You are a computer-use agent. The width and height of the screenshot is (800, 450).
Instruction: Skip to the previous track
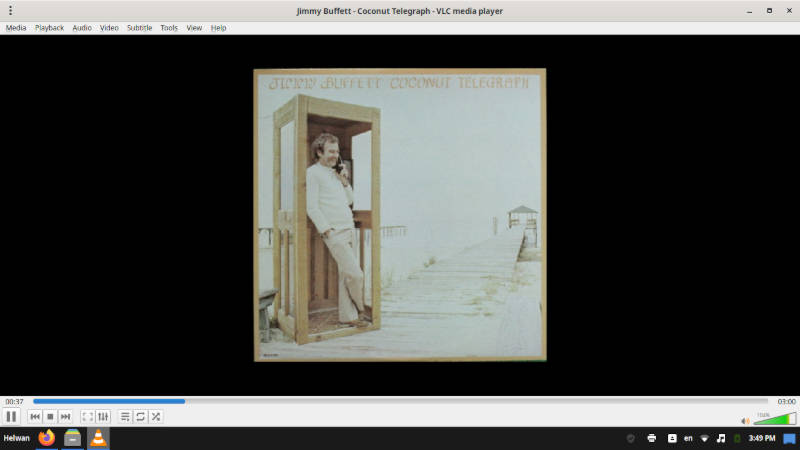point(35,416)
